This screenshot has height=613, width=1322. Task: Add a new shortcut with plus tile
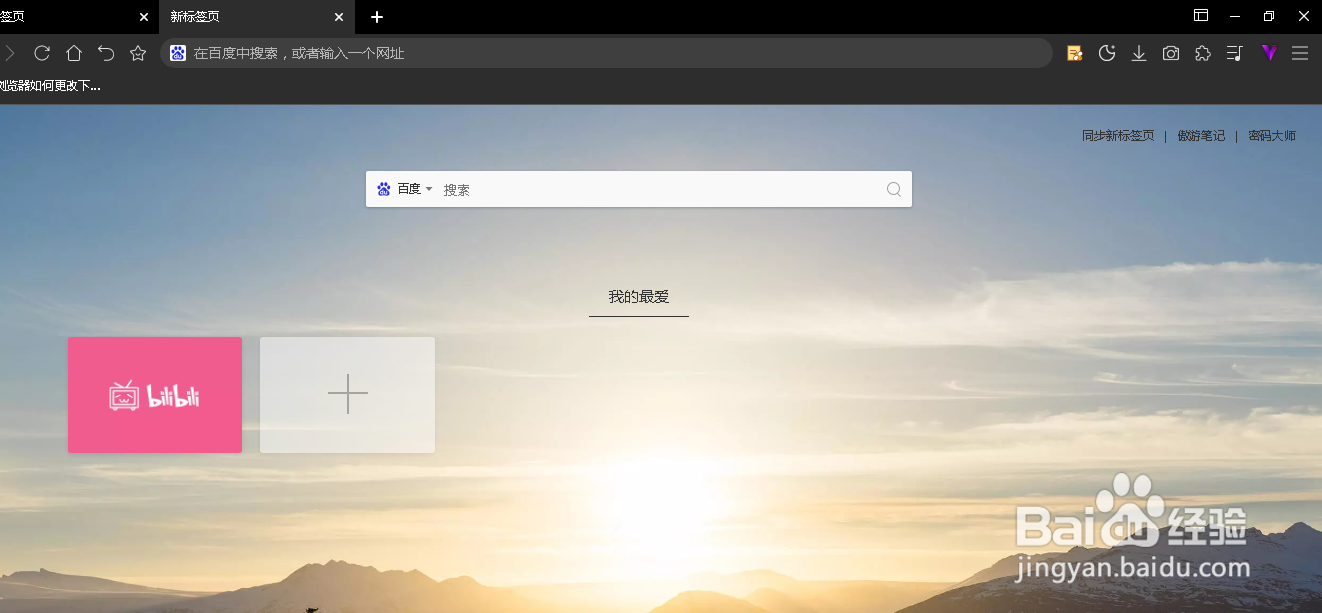pyautogui.click(x=347, y=395)
